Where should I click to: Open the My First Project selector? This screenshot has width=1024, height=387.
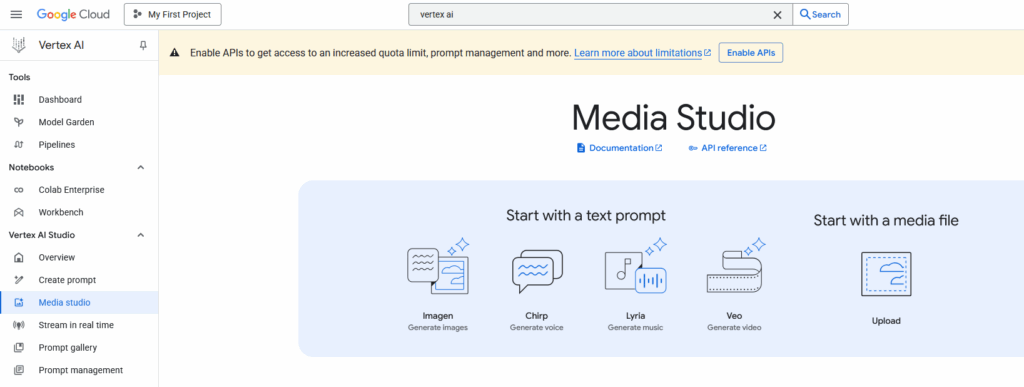coord(172,14)
